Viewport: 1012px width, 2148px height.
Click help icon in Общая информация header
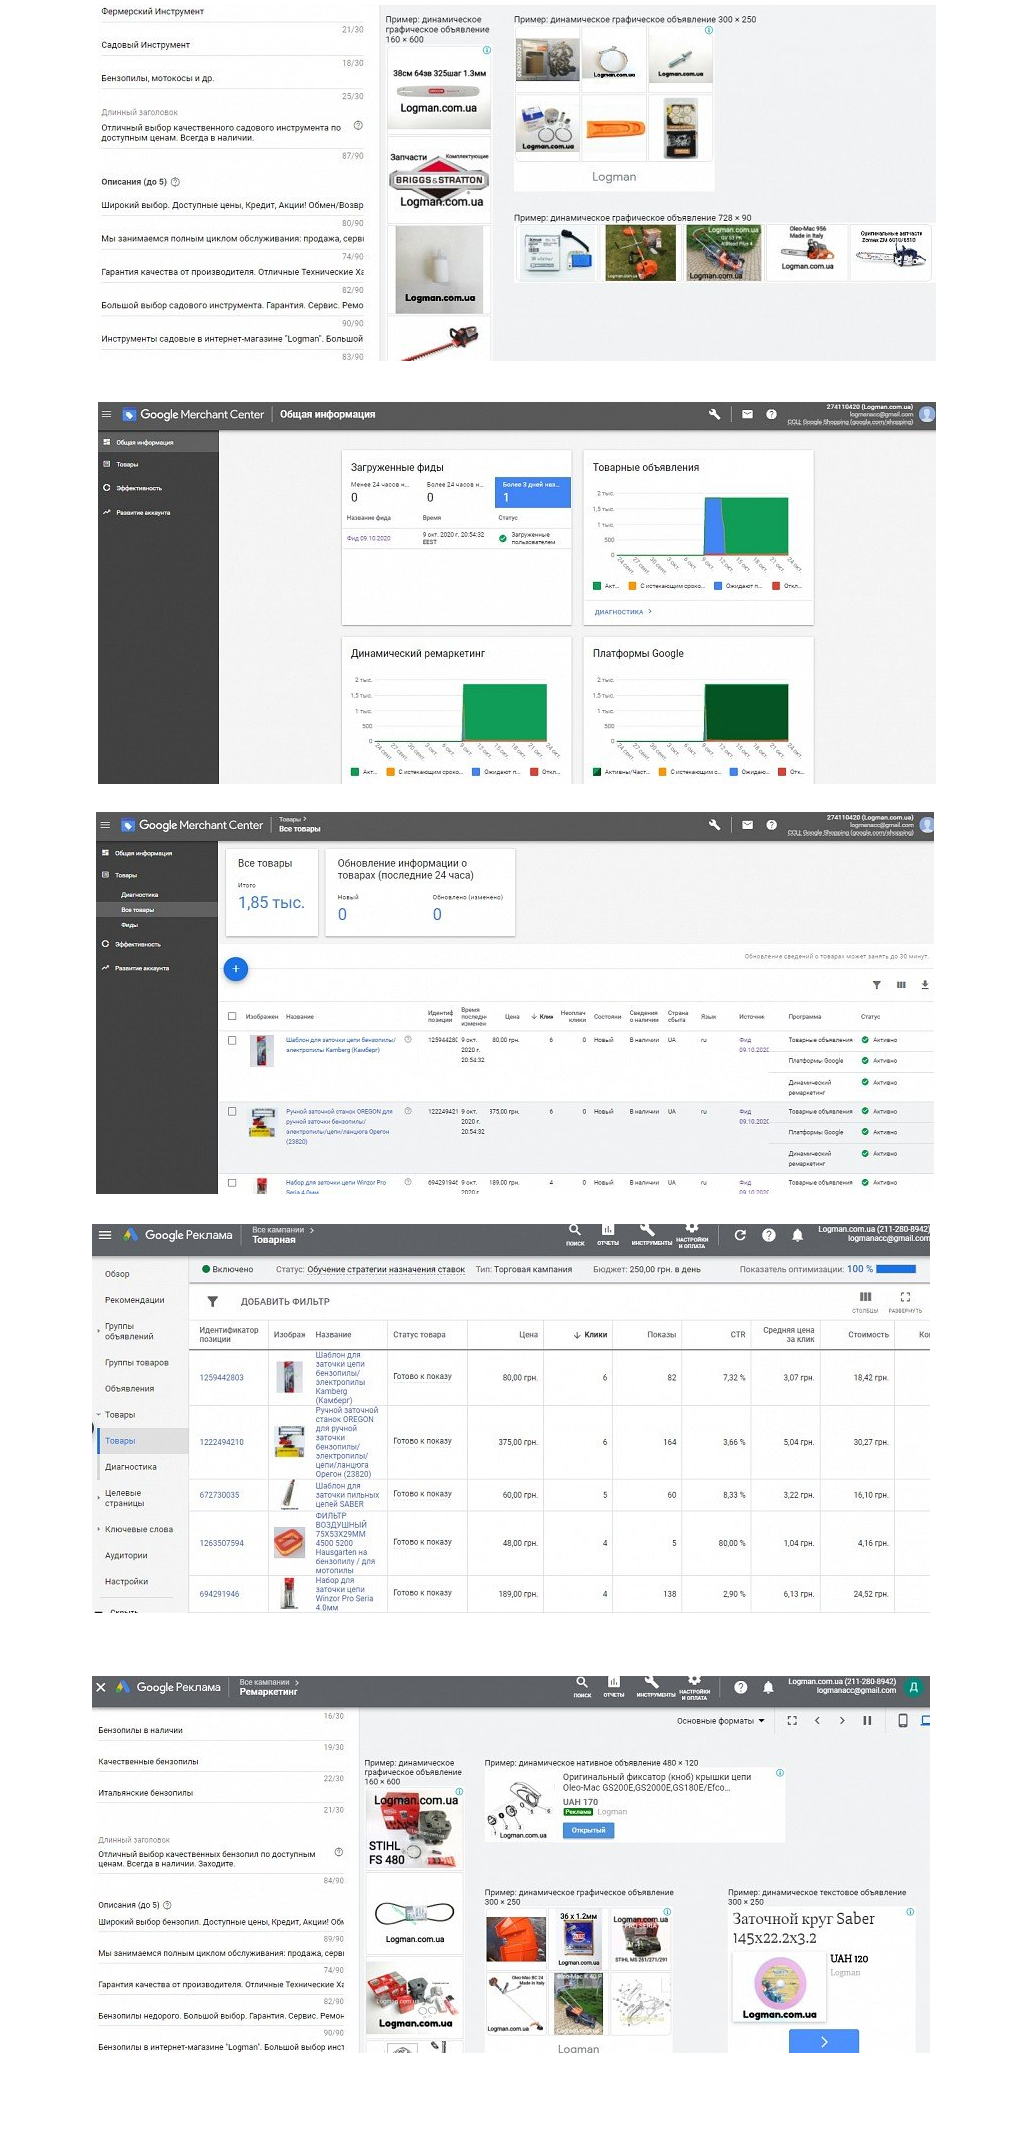771,414
